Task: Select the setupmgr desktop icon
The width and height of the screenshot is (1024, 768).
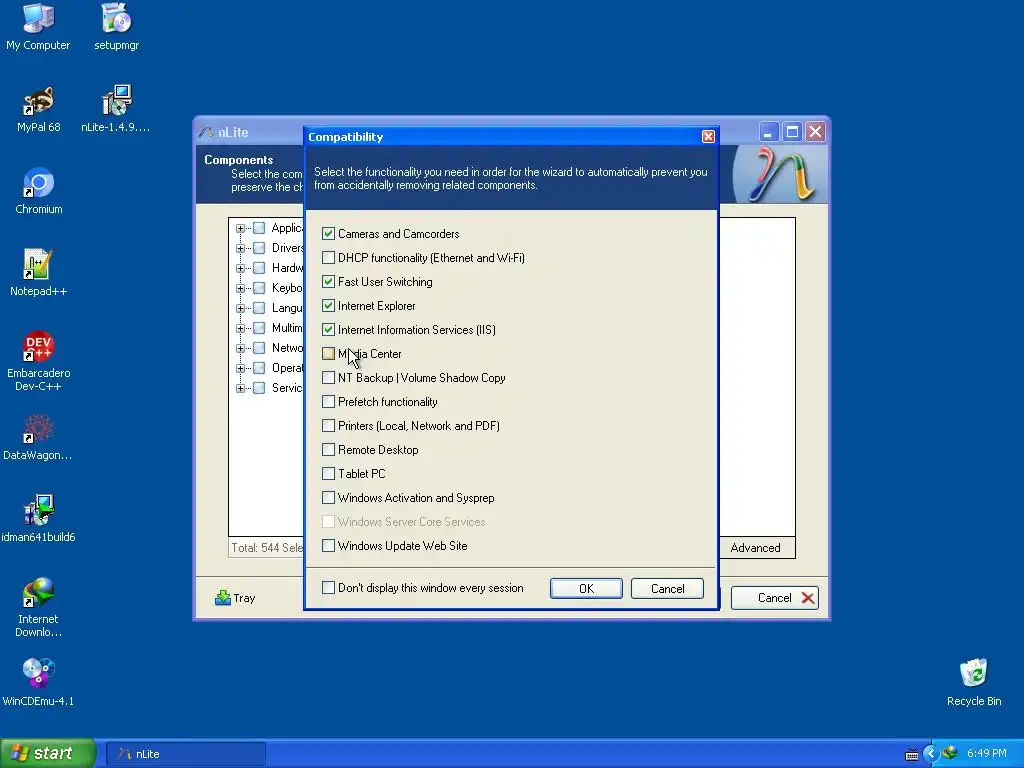Action: click(116, 27)
